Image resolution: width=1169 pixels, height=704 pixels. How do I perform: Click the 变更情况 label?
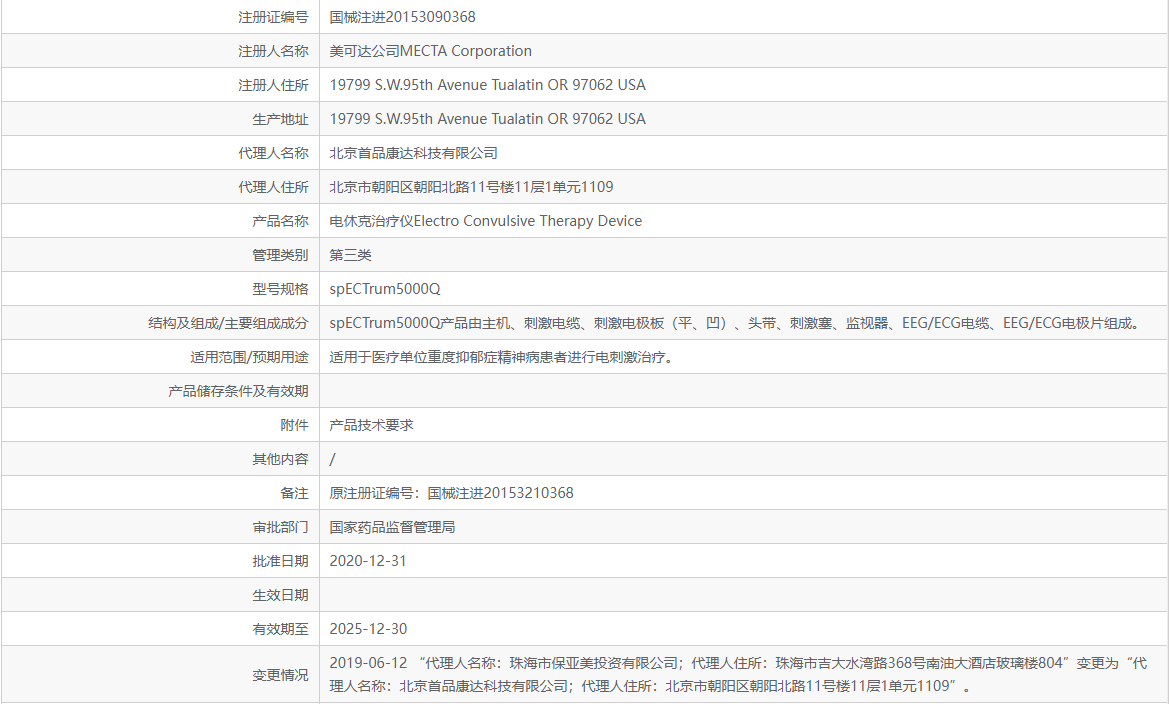tap(280, 675)
